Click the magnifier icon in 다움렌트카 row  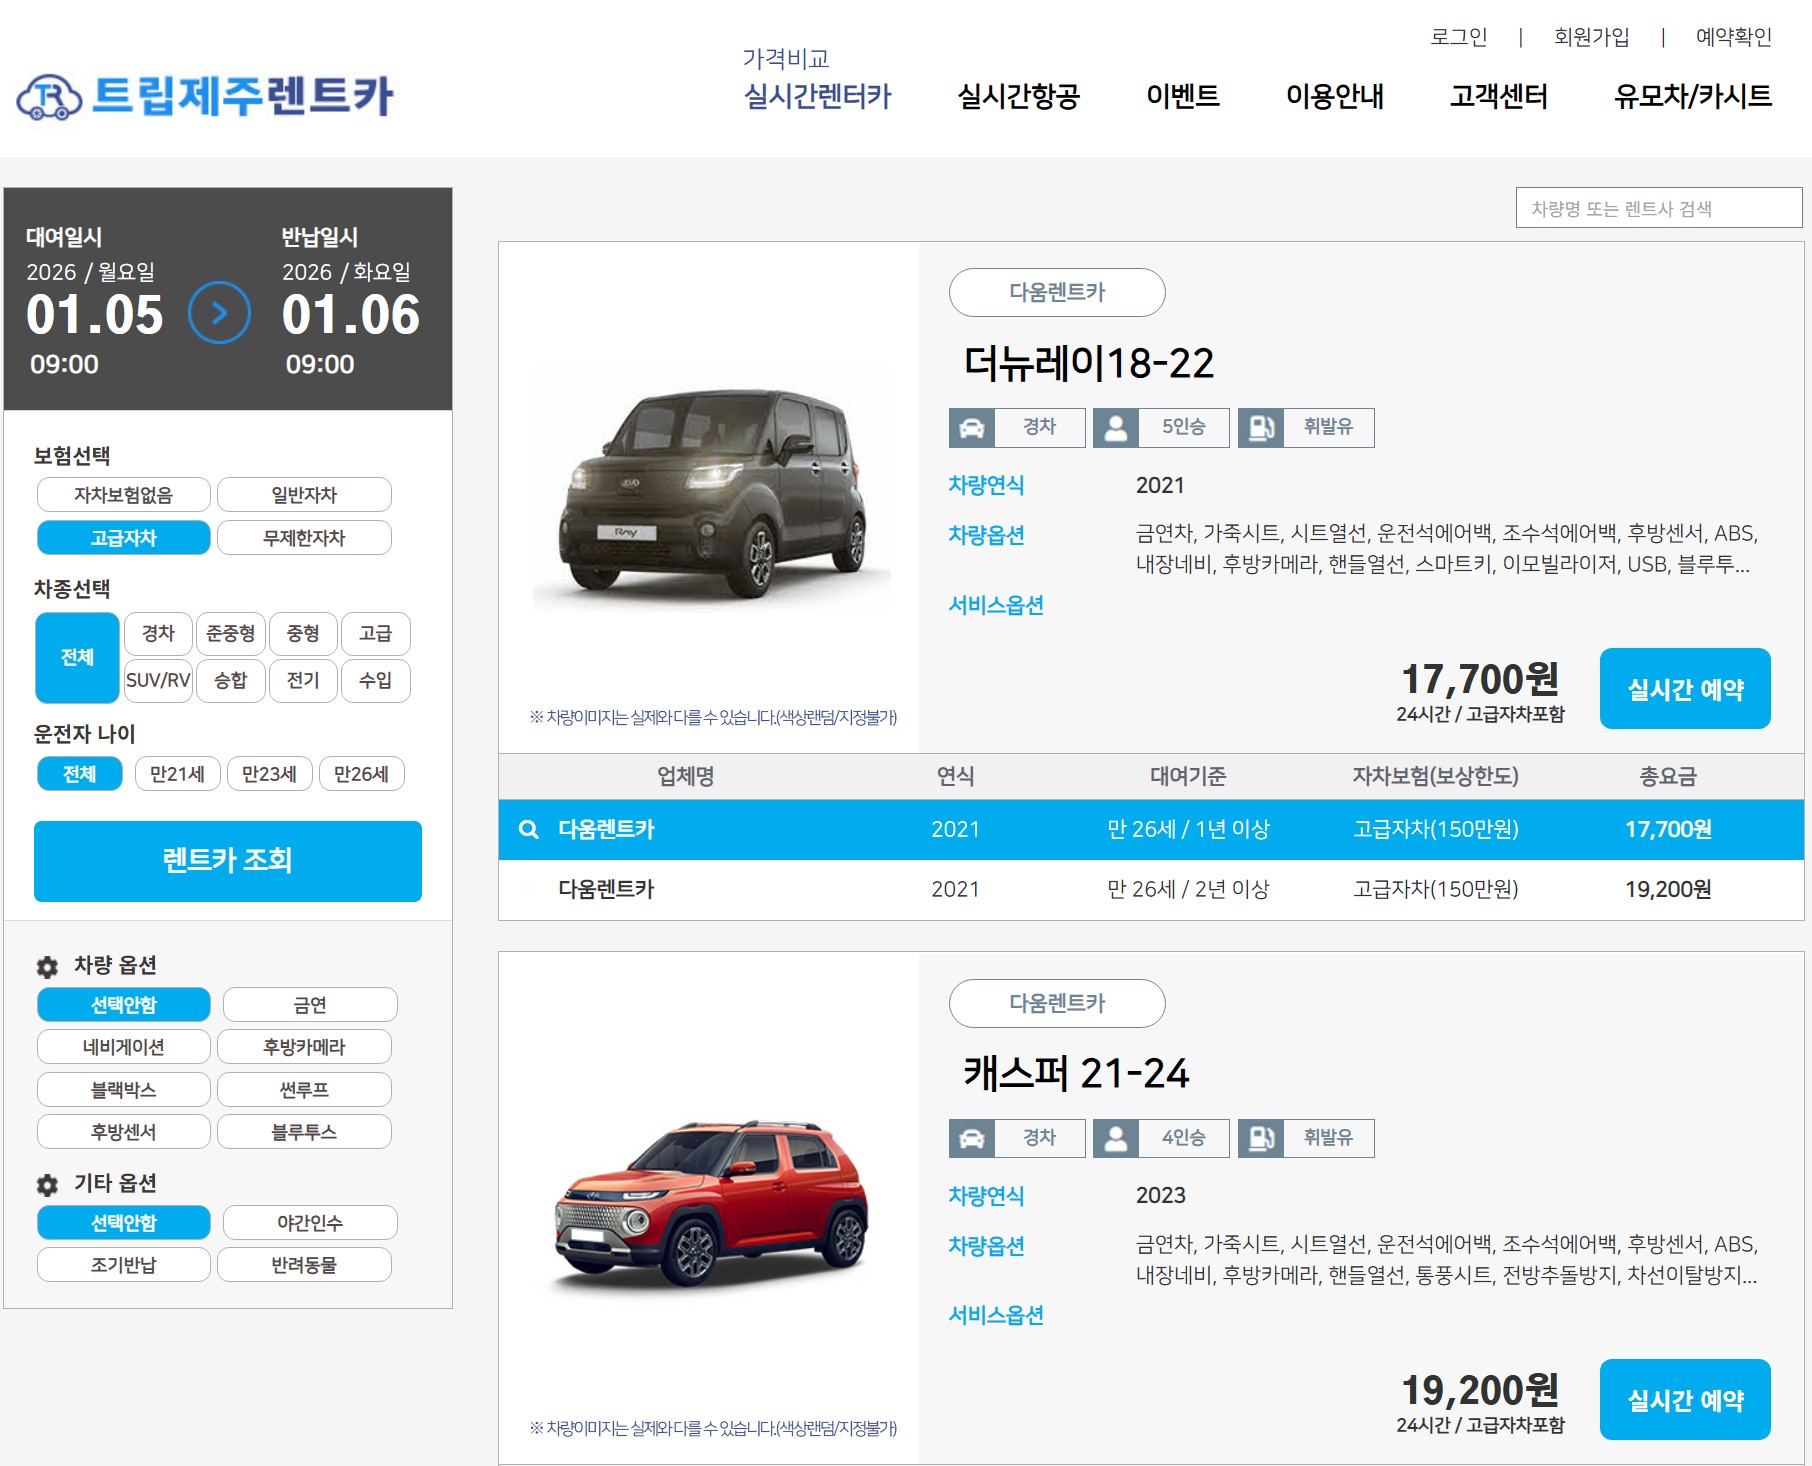529,829
